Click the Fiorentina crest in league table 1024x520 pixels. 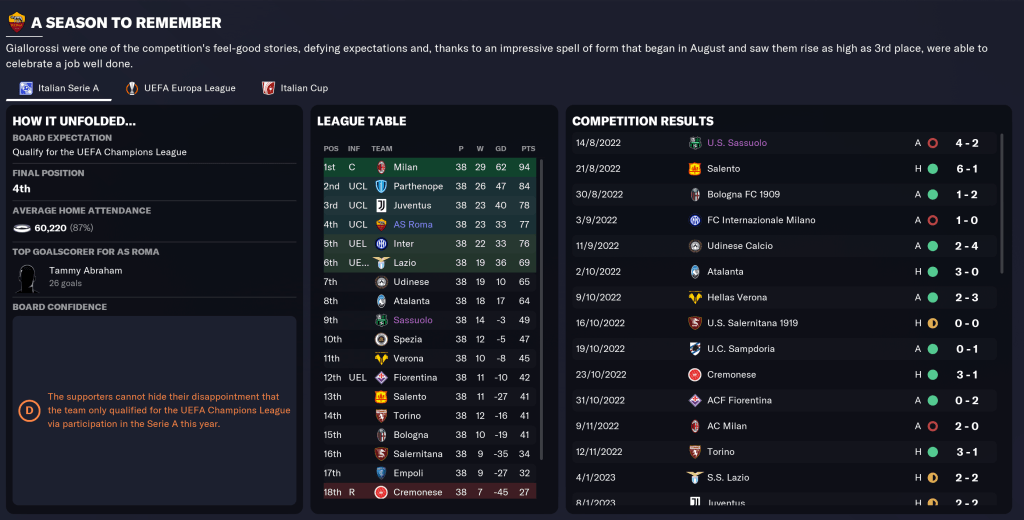pyautogui.click(x=381, y=378)
